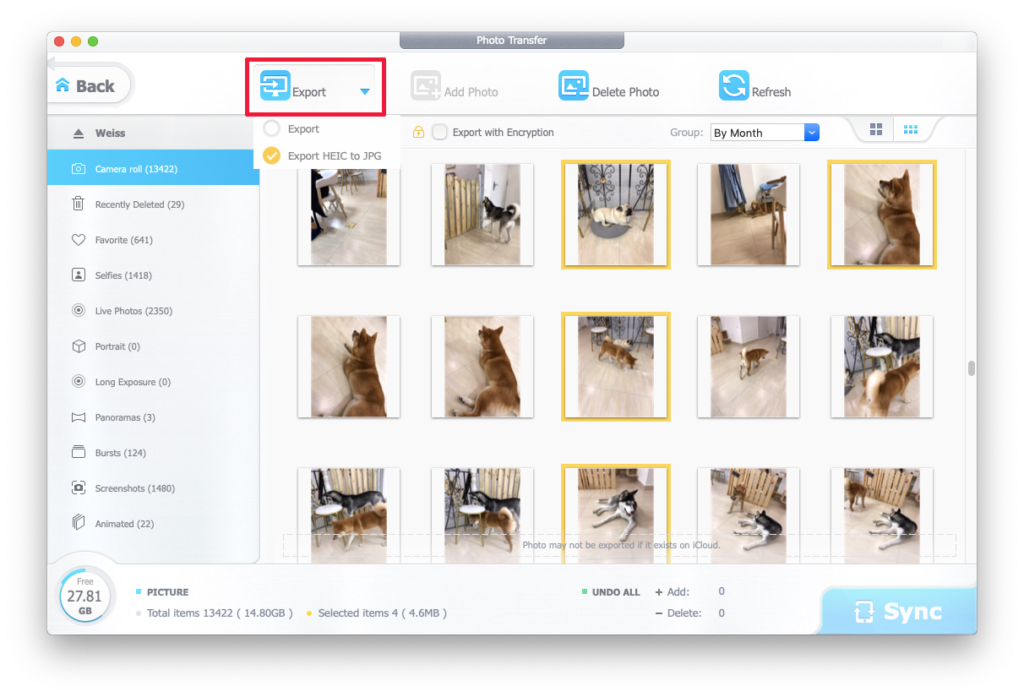Open the Live Photos album
This screenshot has height=697, width=1024.
coord(133,311)
